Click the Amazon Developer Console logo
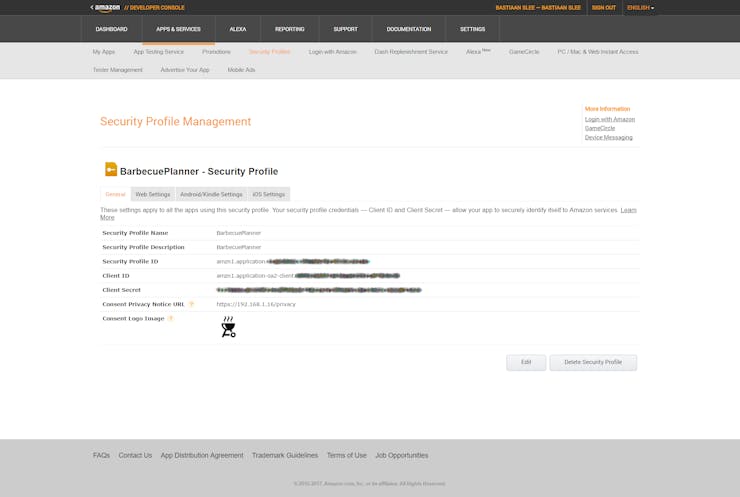 137,8
